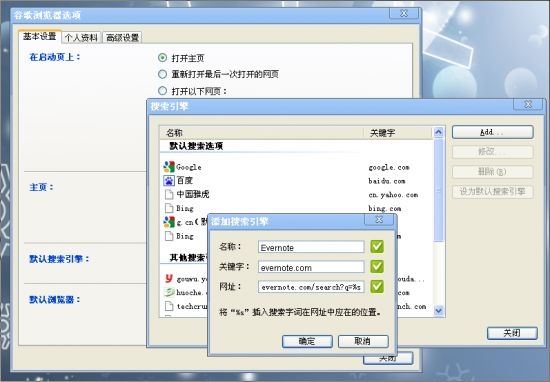Viewport: 550px width, 382px height.
Task: Select 打开主页 radio option
Action: pos(162,58)
